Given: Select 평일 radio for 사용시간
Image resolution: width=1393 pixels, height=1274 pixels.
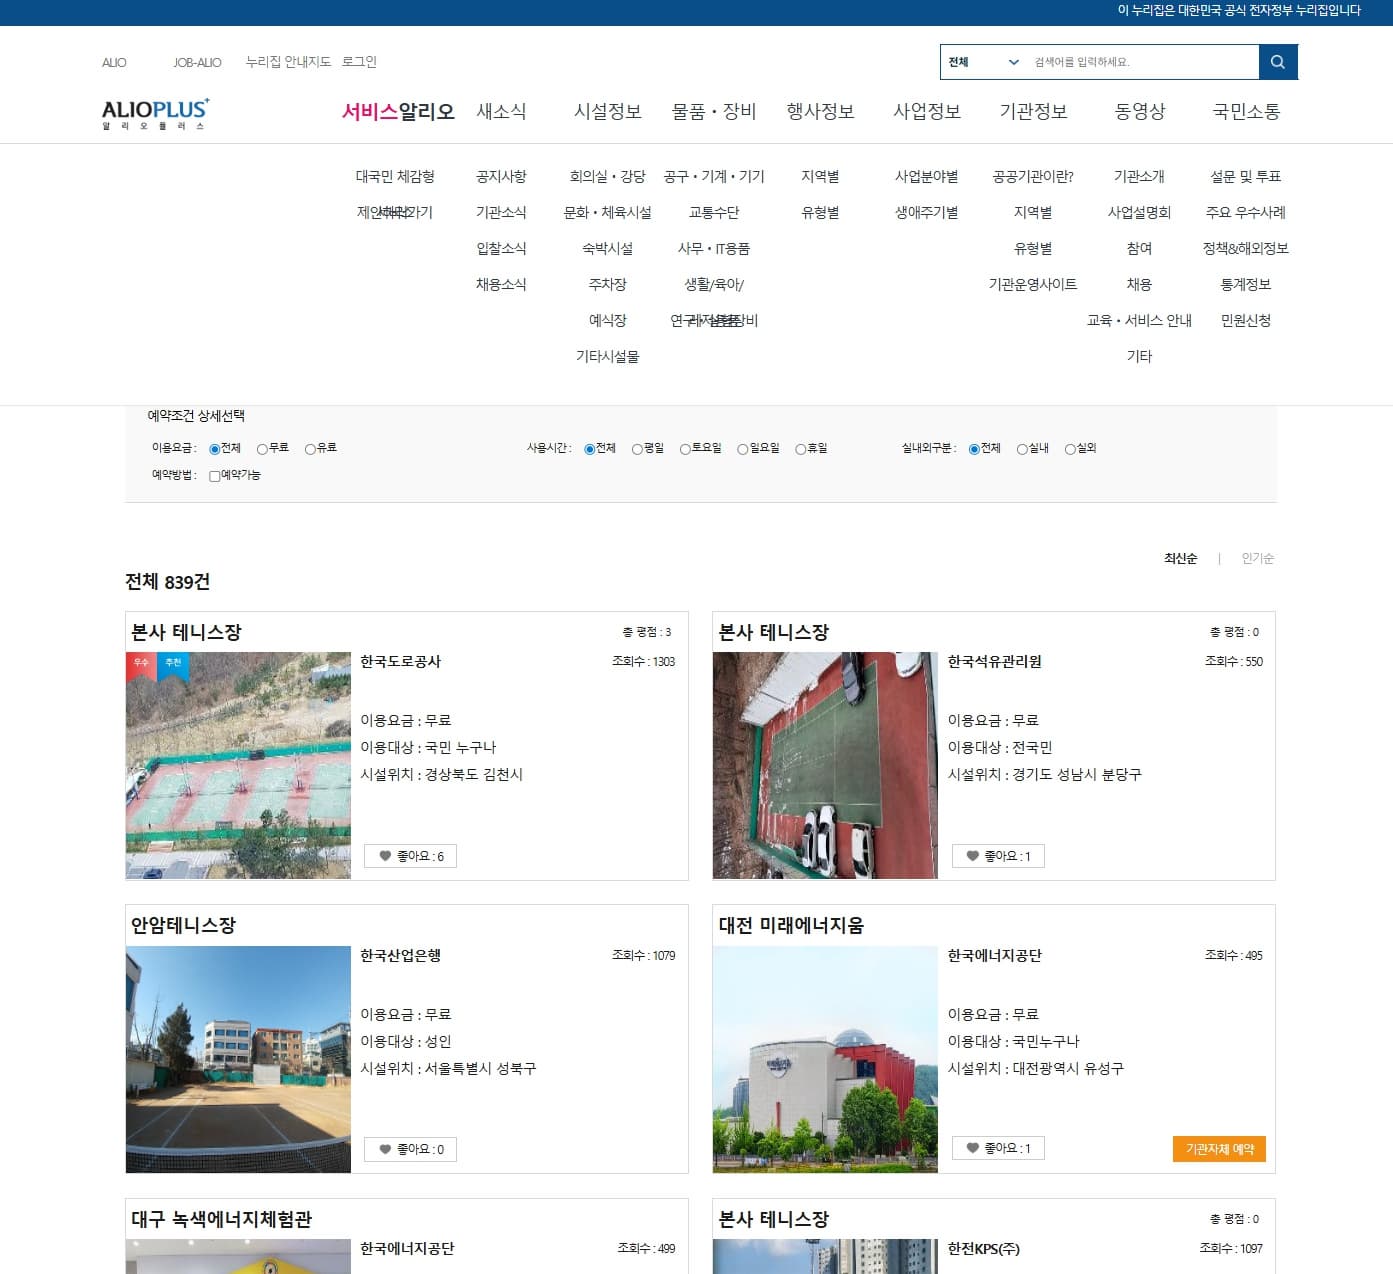Looking at the screenshot, I should tap(637, 449).
